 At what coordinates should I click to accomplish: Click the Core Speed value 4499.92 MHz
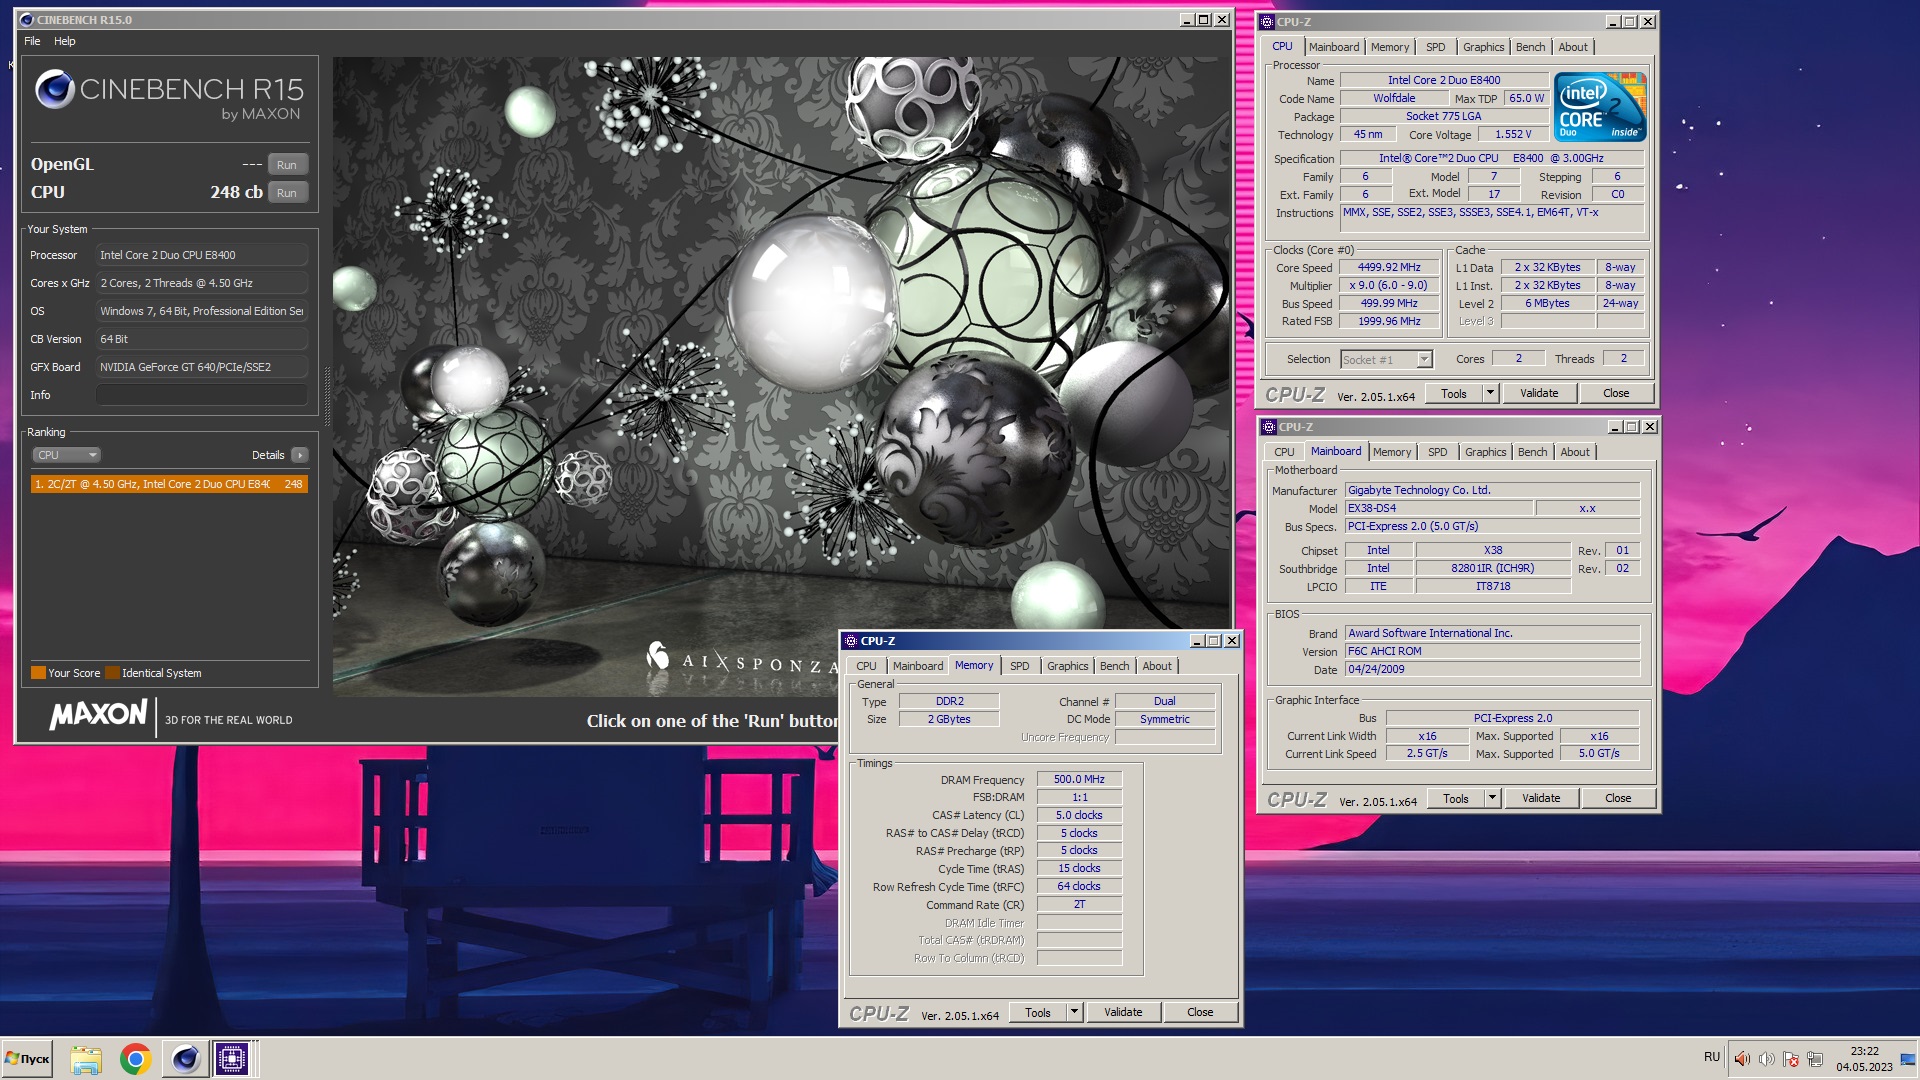coord(1389,268)
